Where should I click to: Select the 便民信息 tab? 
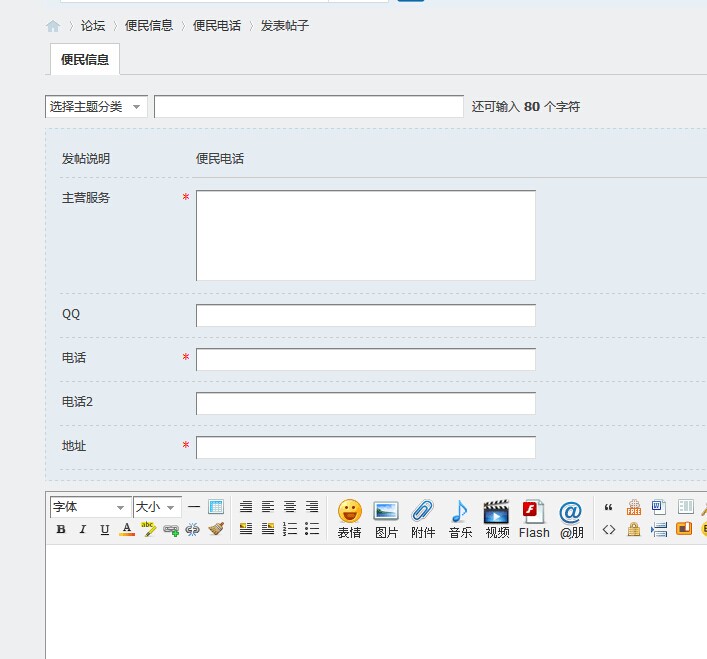[85, 59]
